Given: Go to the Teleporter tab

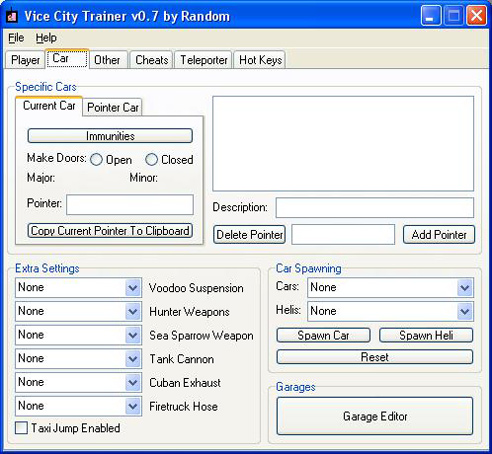Looking at the screenshot, I should [203, 60].
